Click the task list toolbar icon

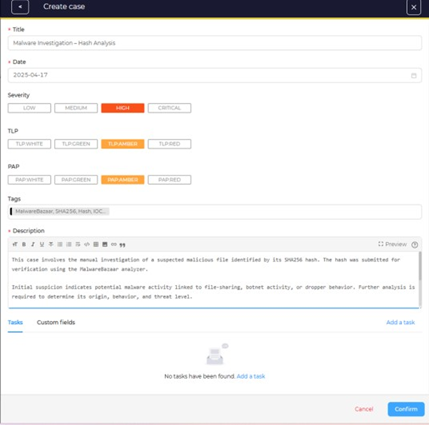tap(78, 244)
